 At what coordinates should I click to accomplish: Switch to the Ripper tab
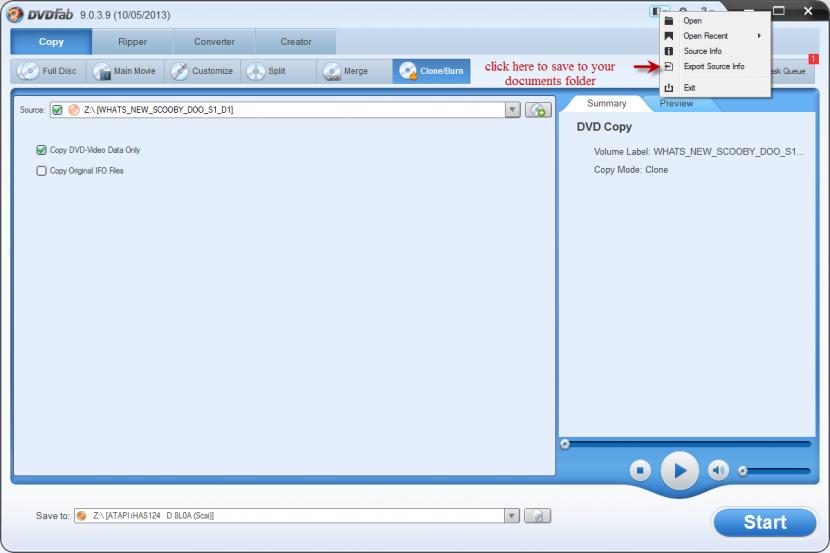(133, 42)
